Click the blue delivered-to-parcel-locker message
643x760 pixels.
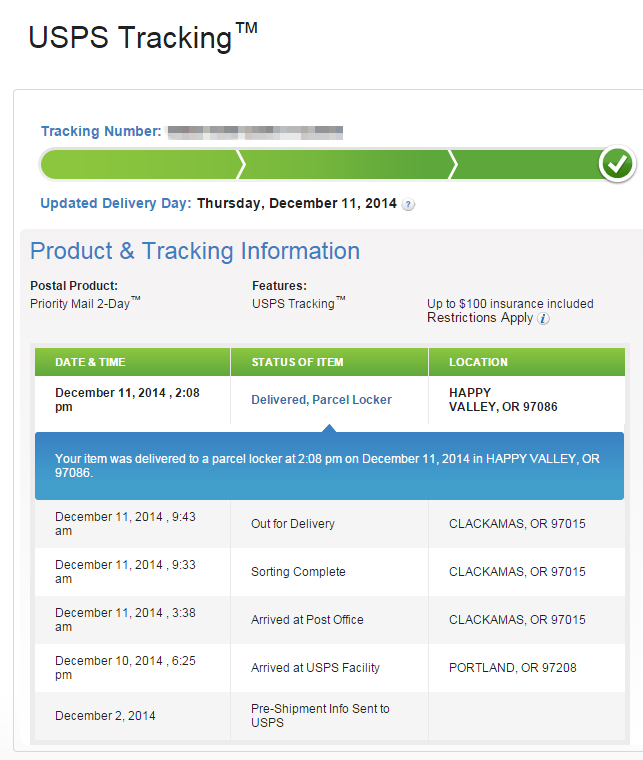pos(329,466)
